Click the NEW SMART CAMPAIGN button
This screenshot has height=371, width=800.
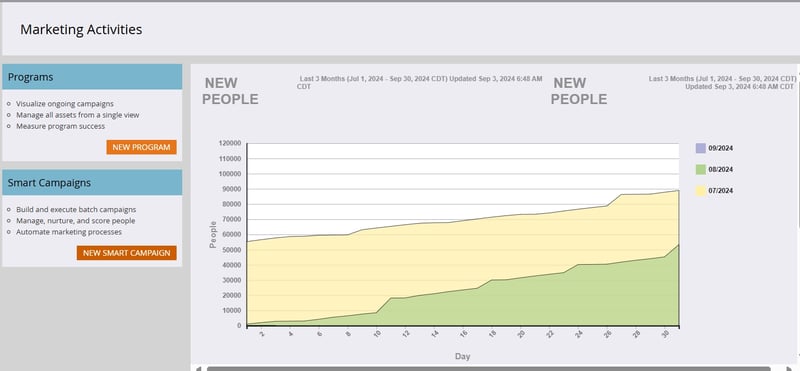[x=127, y=253]
